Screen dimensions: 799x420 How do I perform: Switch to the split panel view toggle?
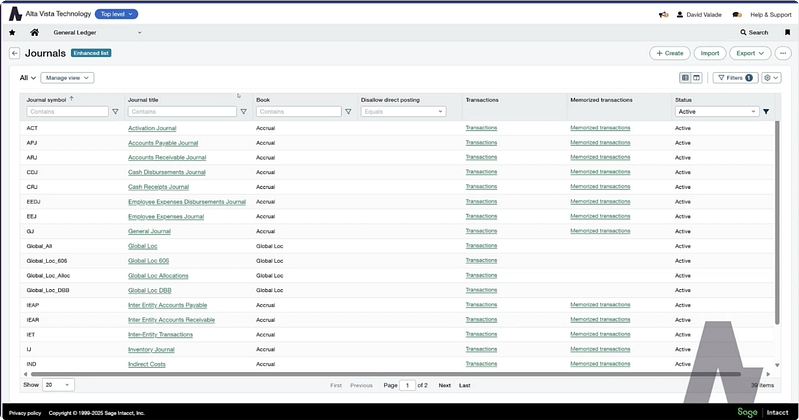[697, 77]
